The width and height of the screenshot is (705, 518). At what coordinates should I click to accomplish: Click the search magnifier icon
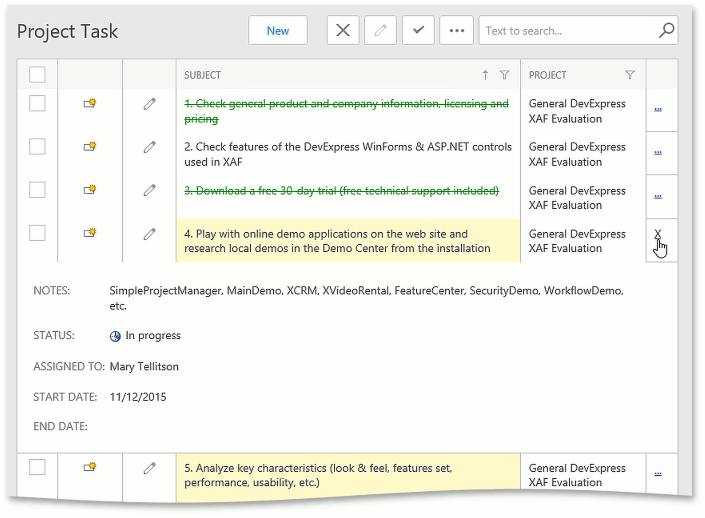coord(666,31)
